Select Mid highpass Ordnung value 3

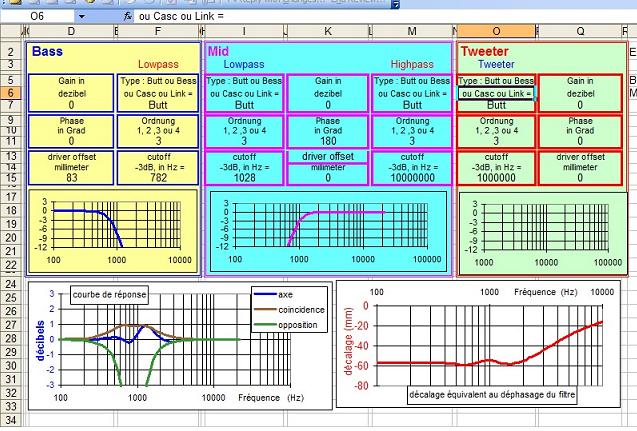point(412,141)
